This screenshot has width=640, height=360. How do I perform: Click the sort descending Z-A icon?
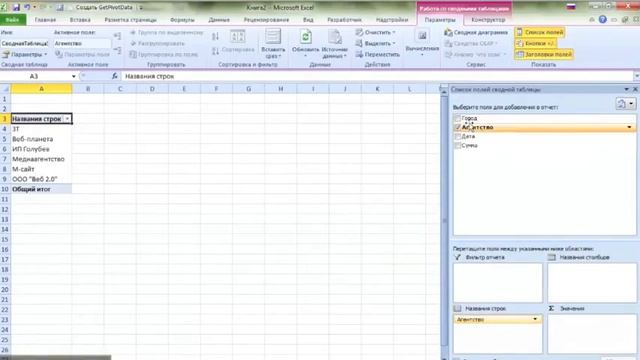coord(216,51)
